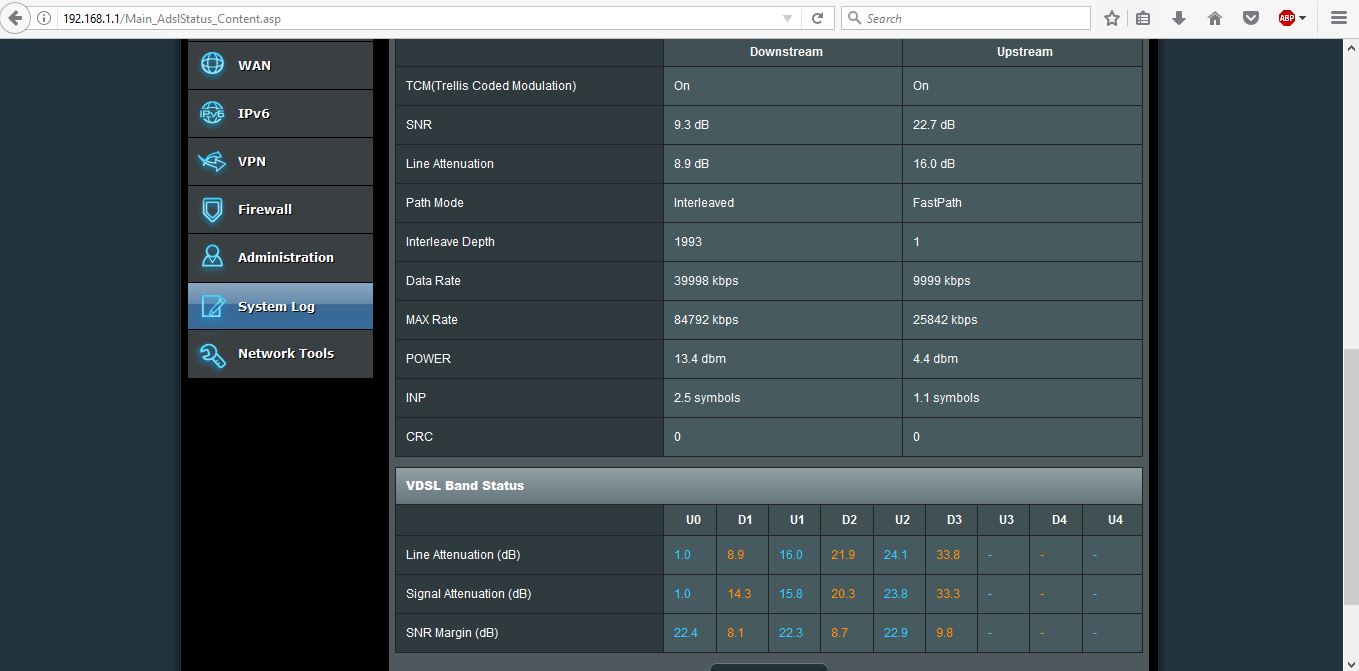The image size is (1359, 671).
Task: Click the IPv6 globe icon
Action: click(212, 113)
